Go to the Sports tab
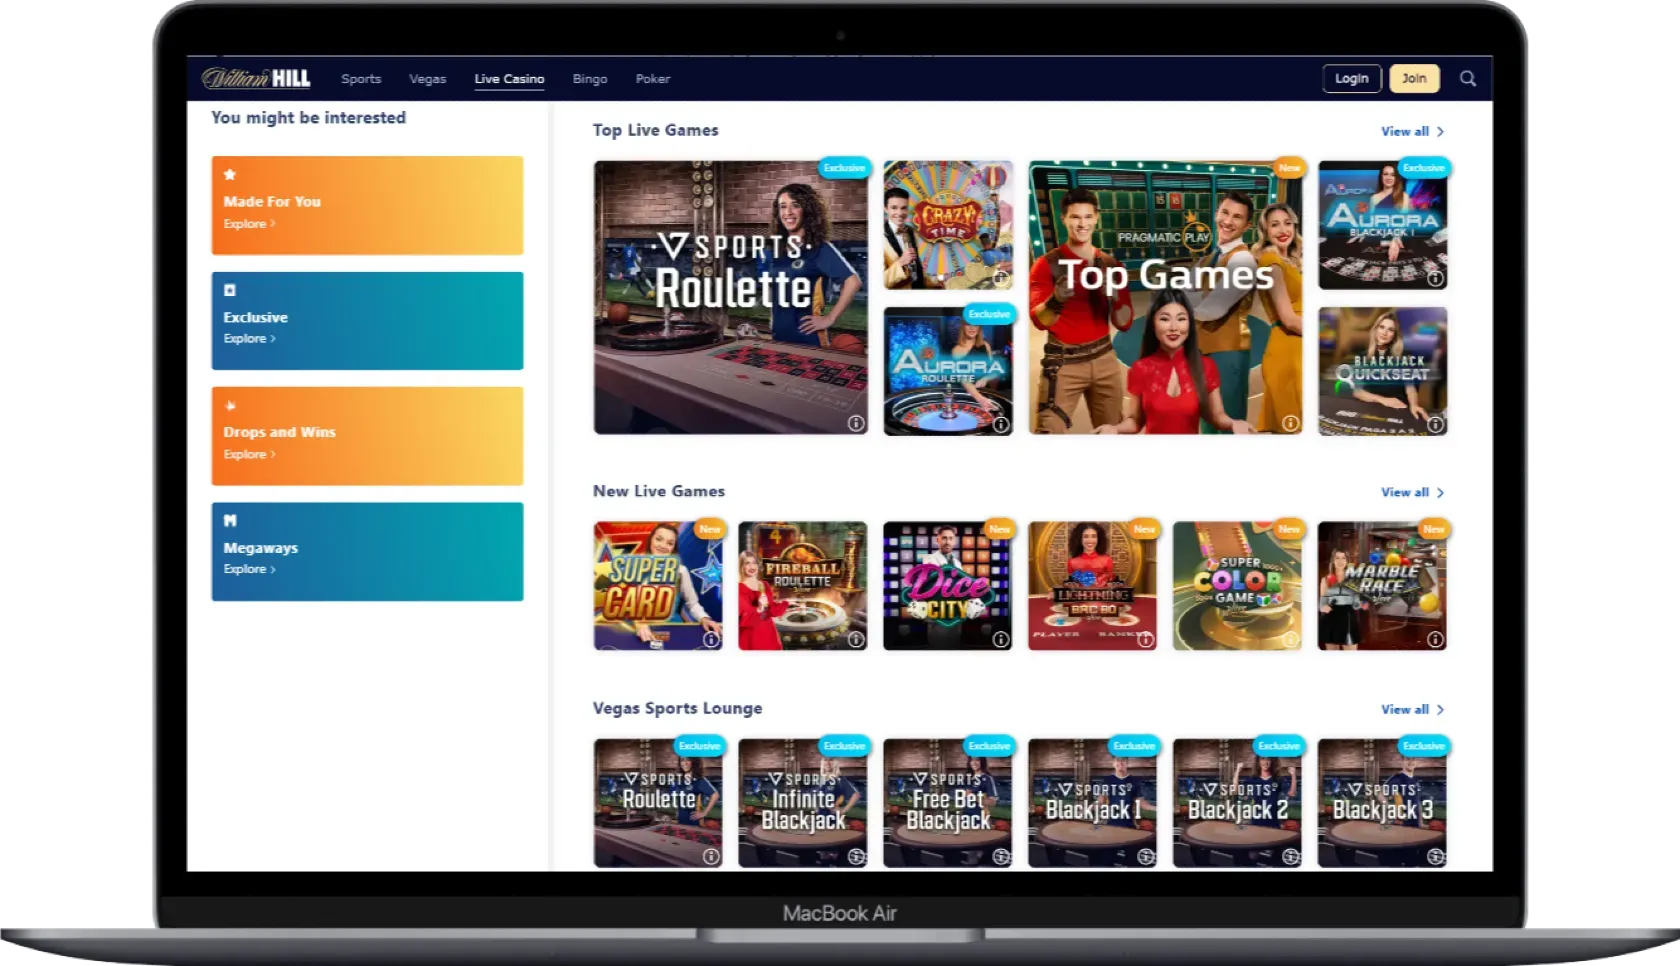 [361, 79]
